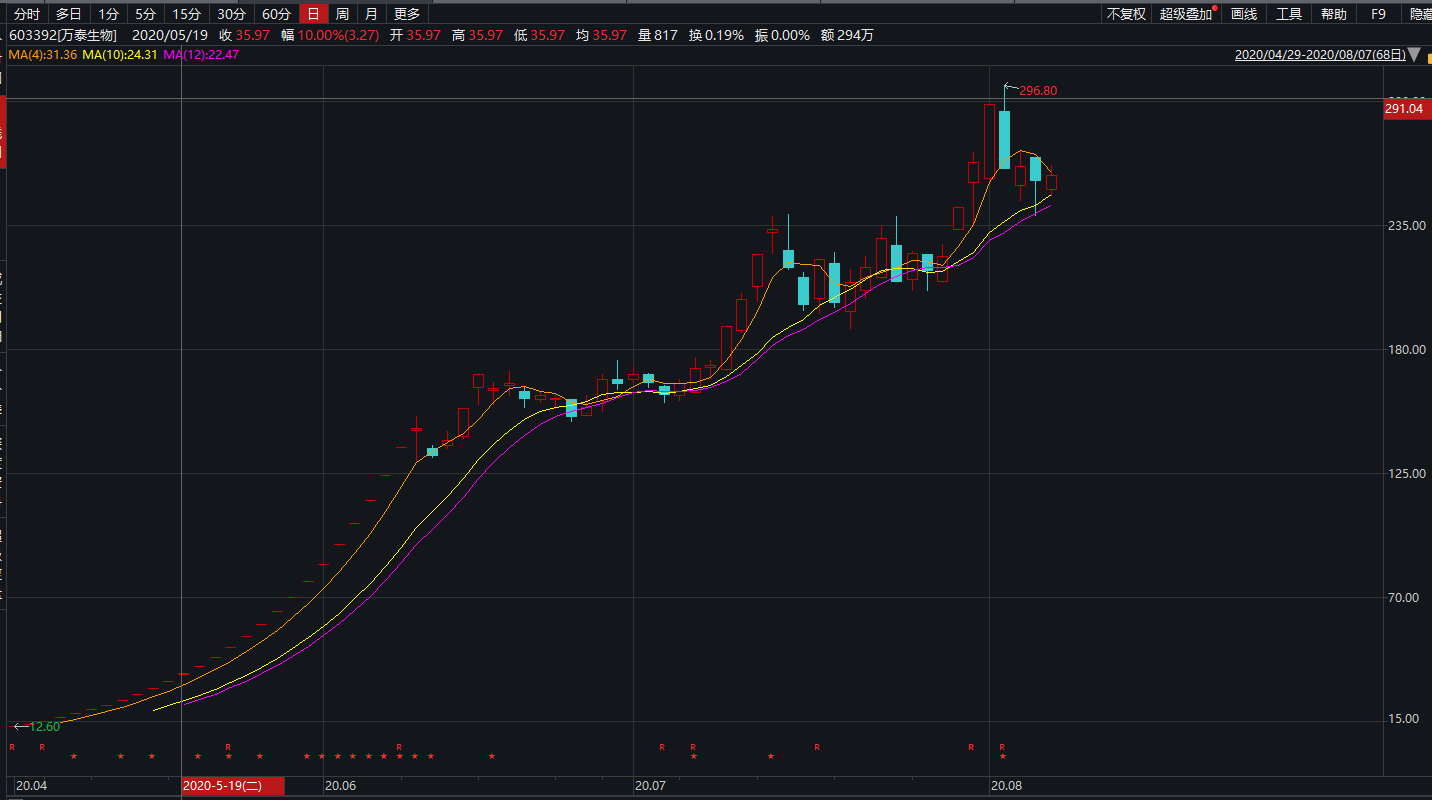Click the 20.08 date axis label
The image size is (1432, 800).
pyautogui.click(x=1007, y=787)
